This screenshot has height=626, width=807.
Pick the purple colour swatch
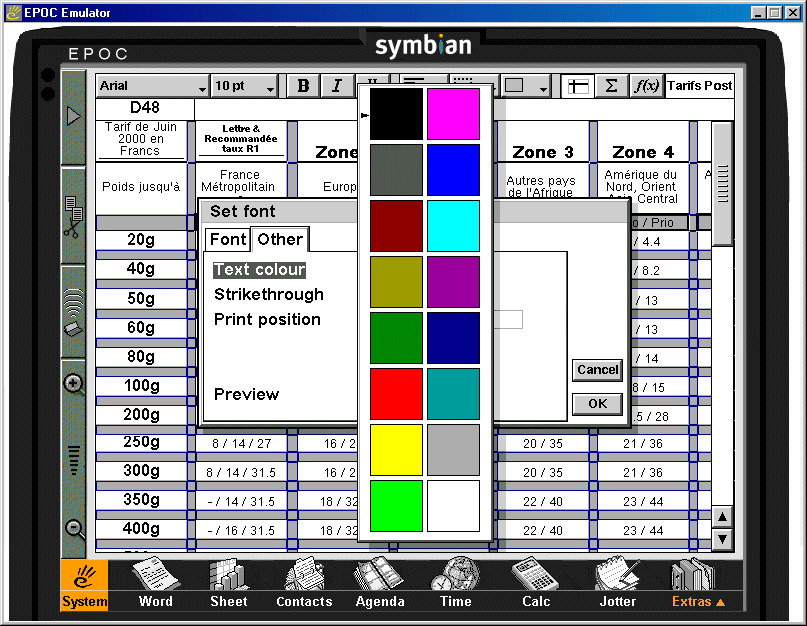[453, 282]
